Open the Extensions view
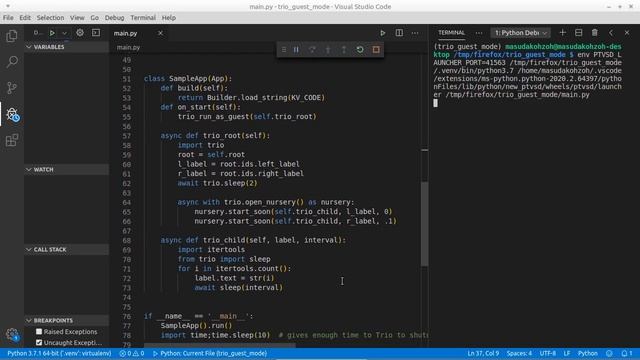 click(x=12, y=140)
